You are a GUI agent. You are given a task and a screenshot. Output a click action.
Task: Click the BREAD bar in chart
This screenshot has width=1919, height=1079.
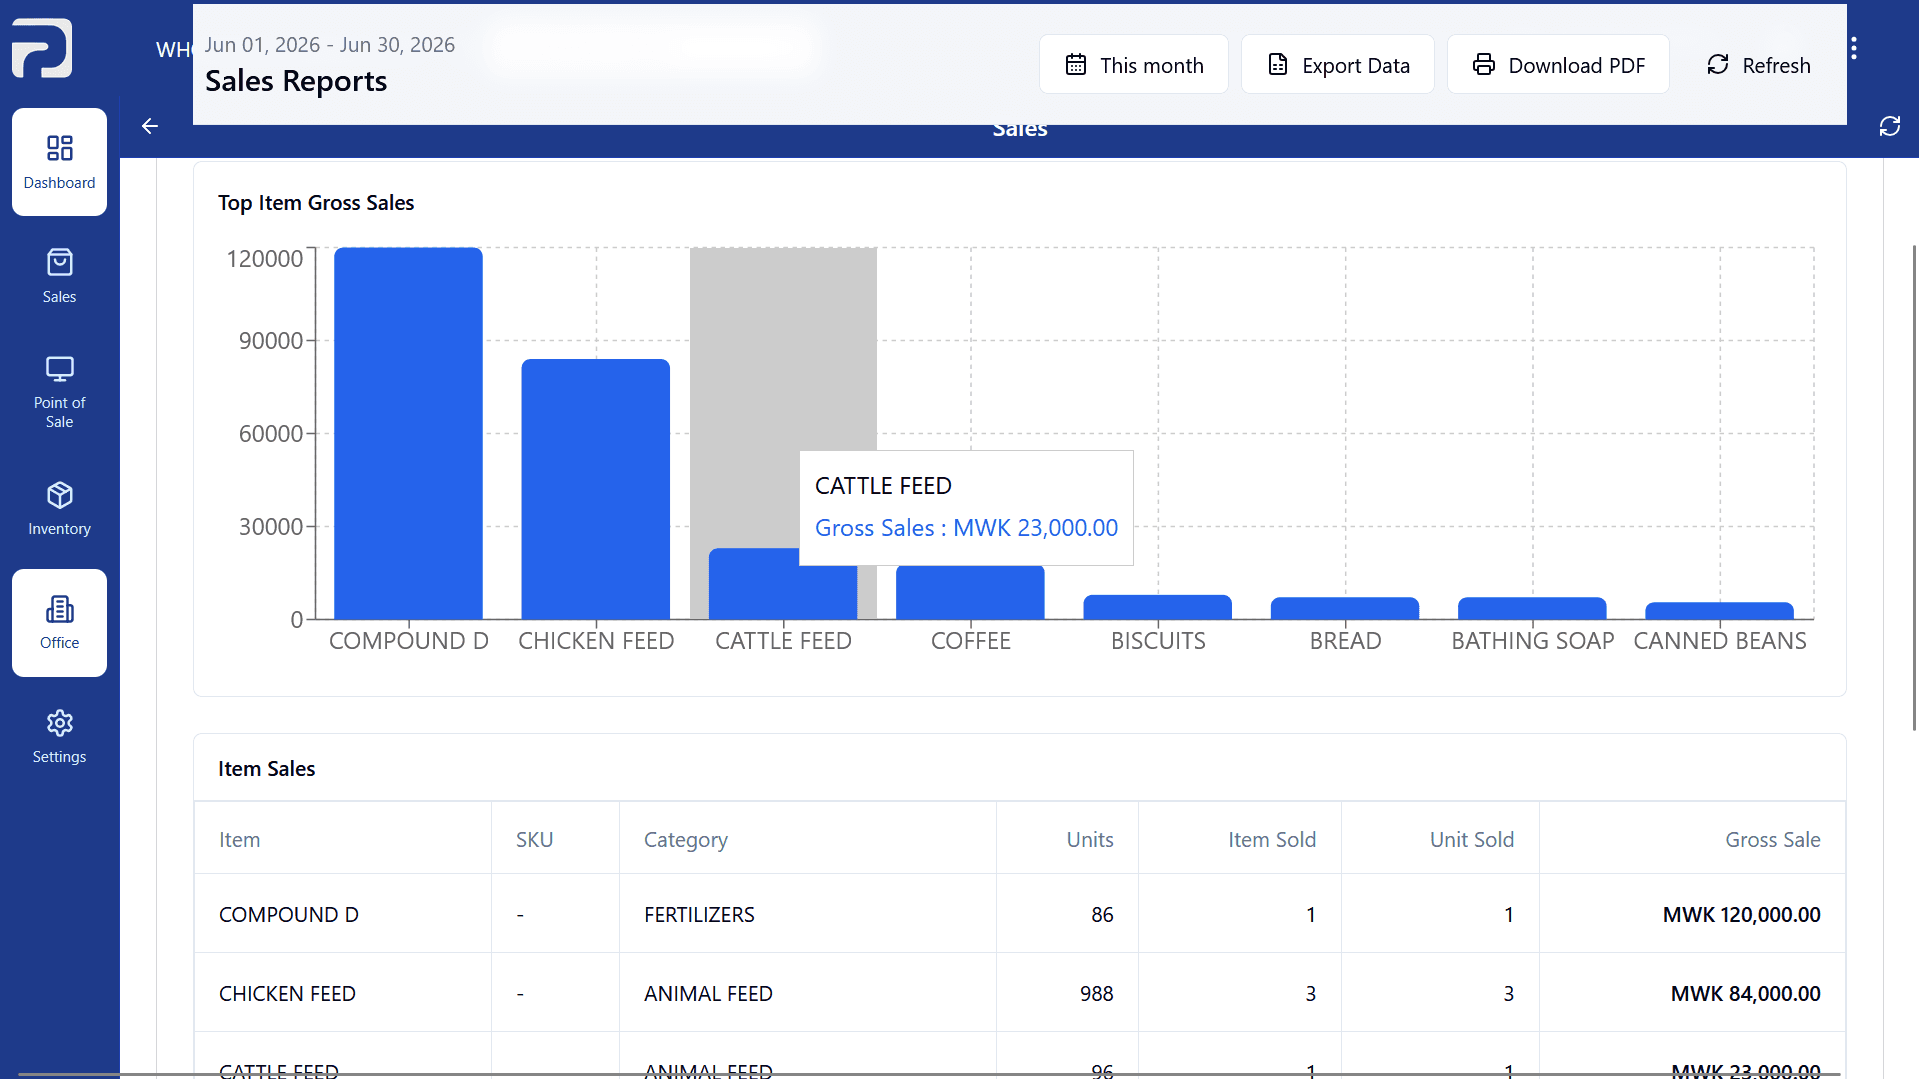click(1345, 608)
